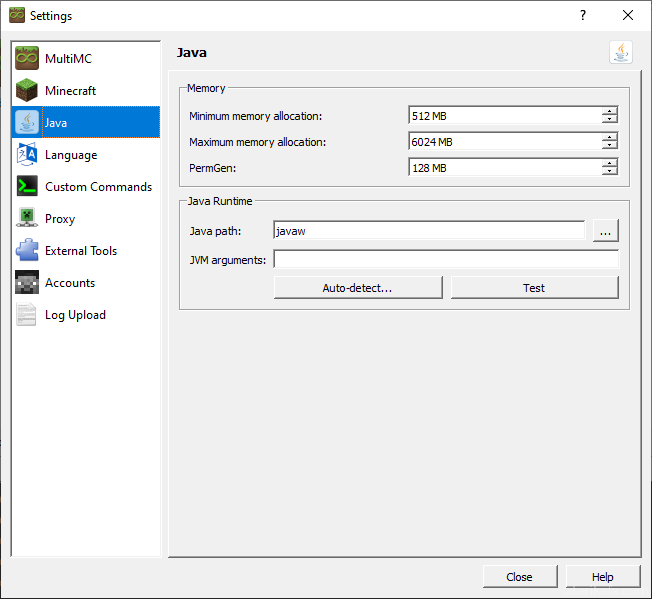The height and width of the screenshot is (599, 652).
Task: Open the External Tools page
Action: tap(86, 250)
